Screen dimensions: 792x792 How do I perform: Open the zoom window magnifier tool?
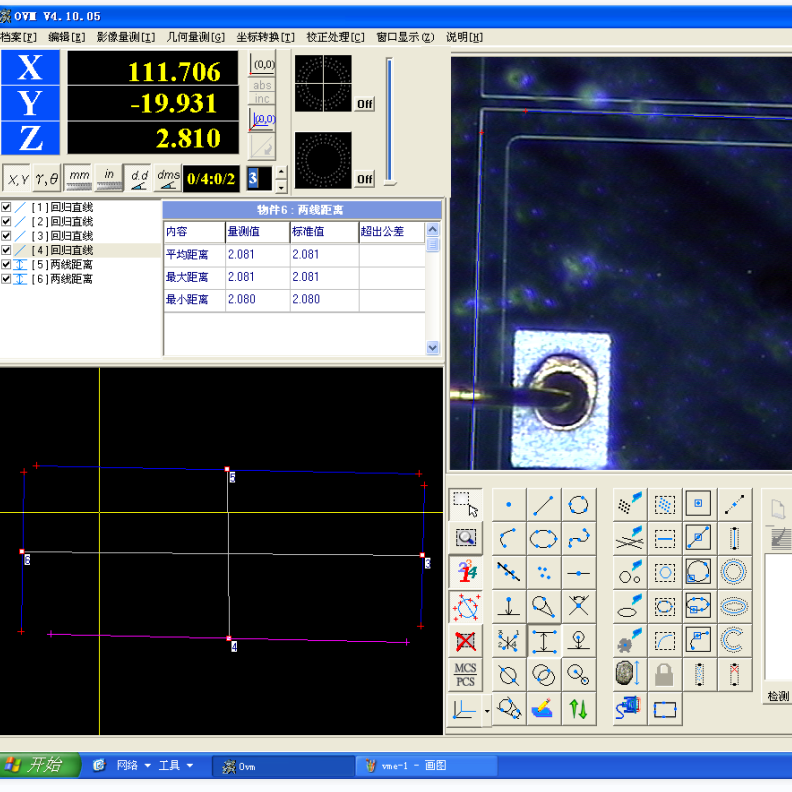[465, 538]
